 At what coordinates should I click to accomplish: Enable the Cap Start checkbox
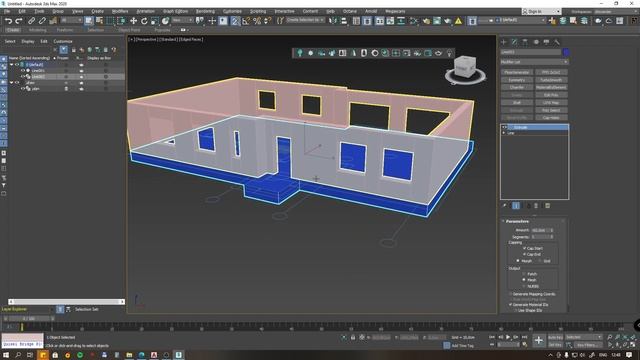tap(524, 248)
